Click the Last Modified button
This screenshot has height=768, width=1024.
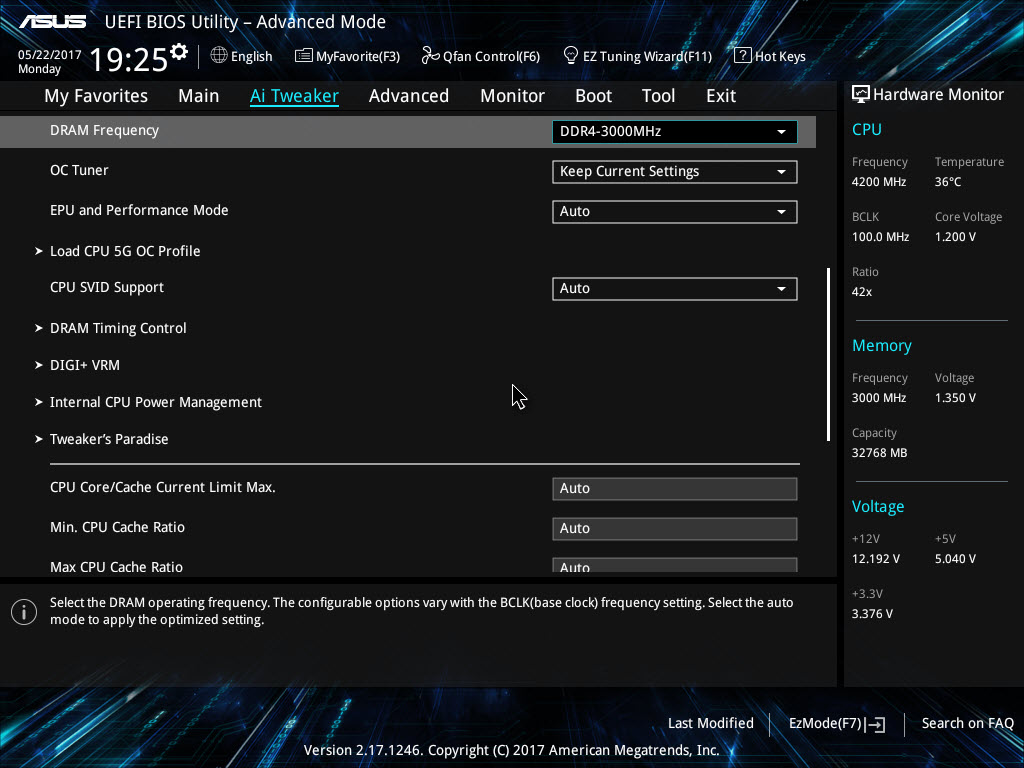[x=711, y=723]
